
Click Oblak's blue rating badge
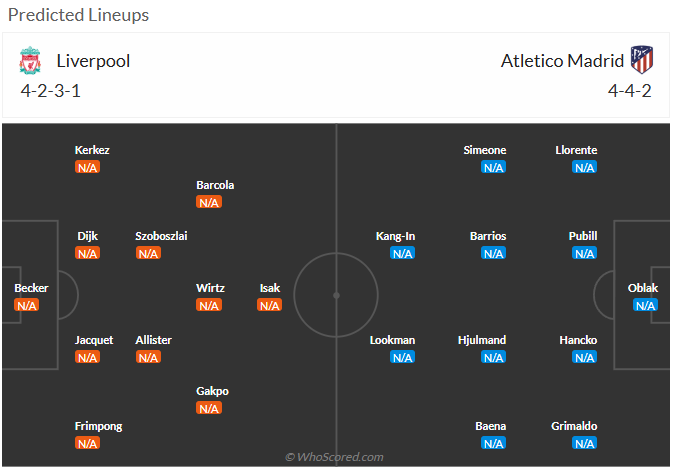[x=645, y=305]
